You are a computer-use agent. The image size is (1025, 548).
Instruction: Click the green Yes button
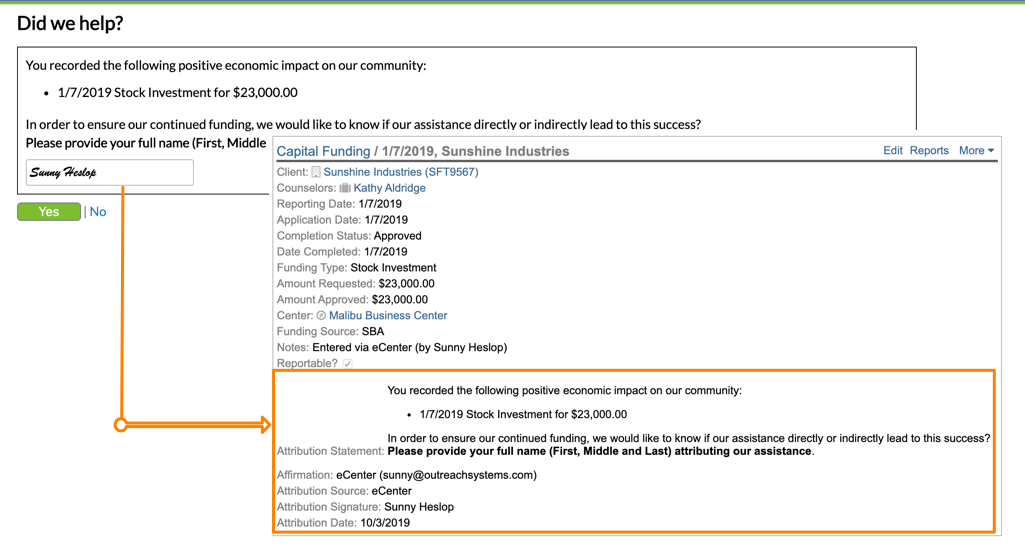(x=49, y=212)
